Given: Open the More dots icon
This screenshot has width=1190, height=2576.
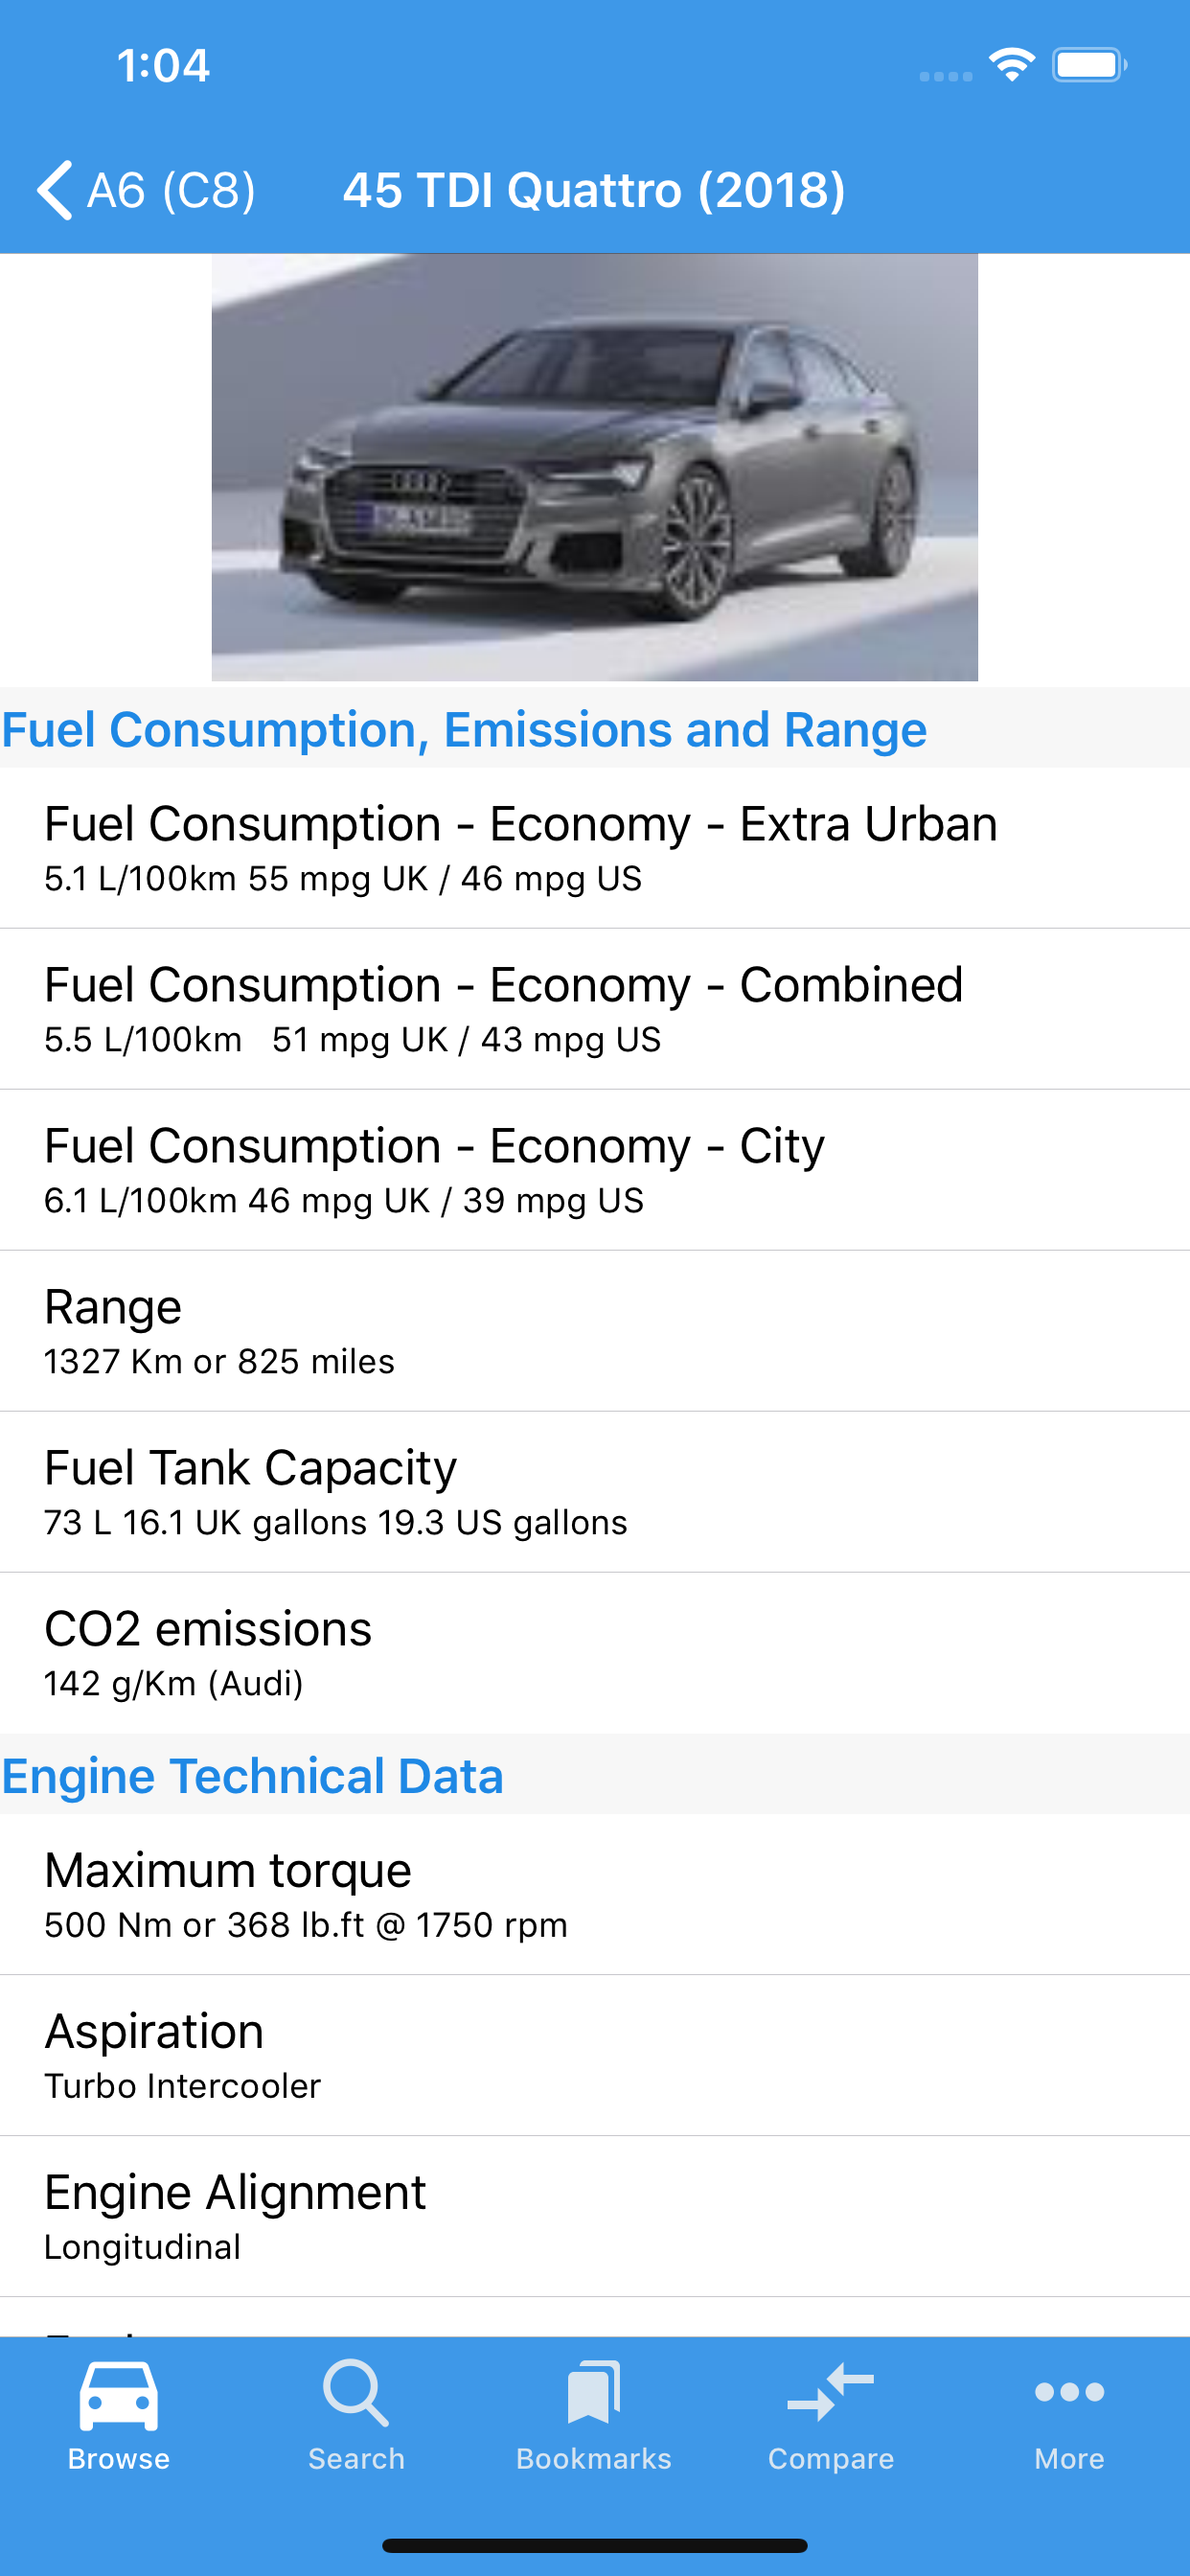Looking at the screenshot, I should click(1069, 2392).
